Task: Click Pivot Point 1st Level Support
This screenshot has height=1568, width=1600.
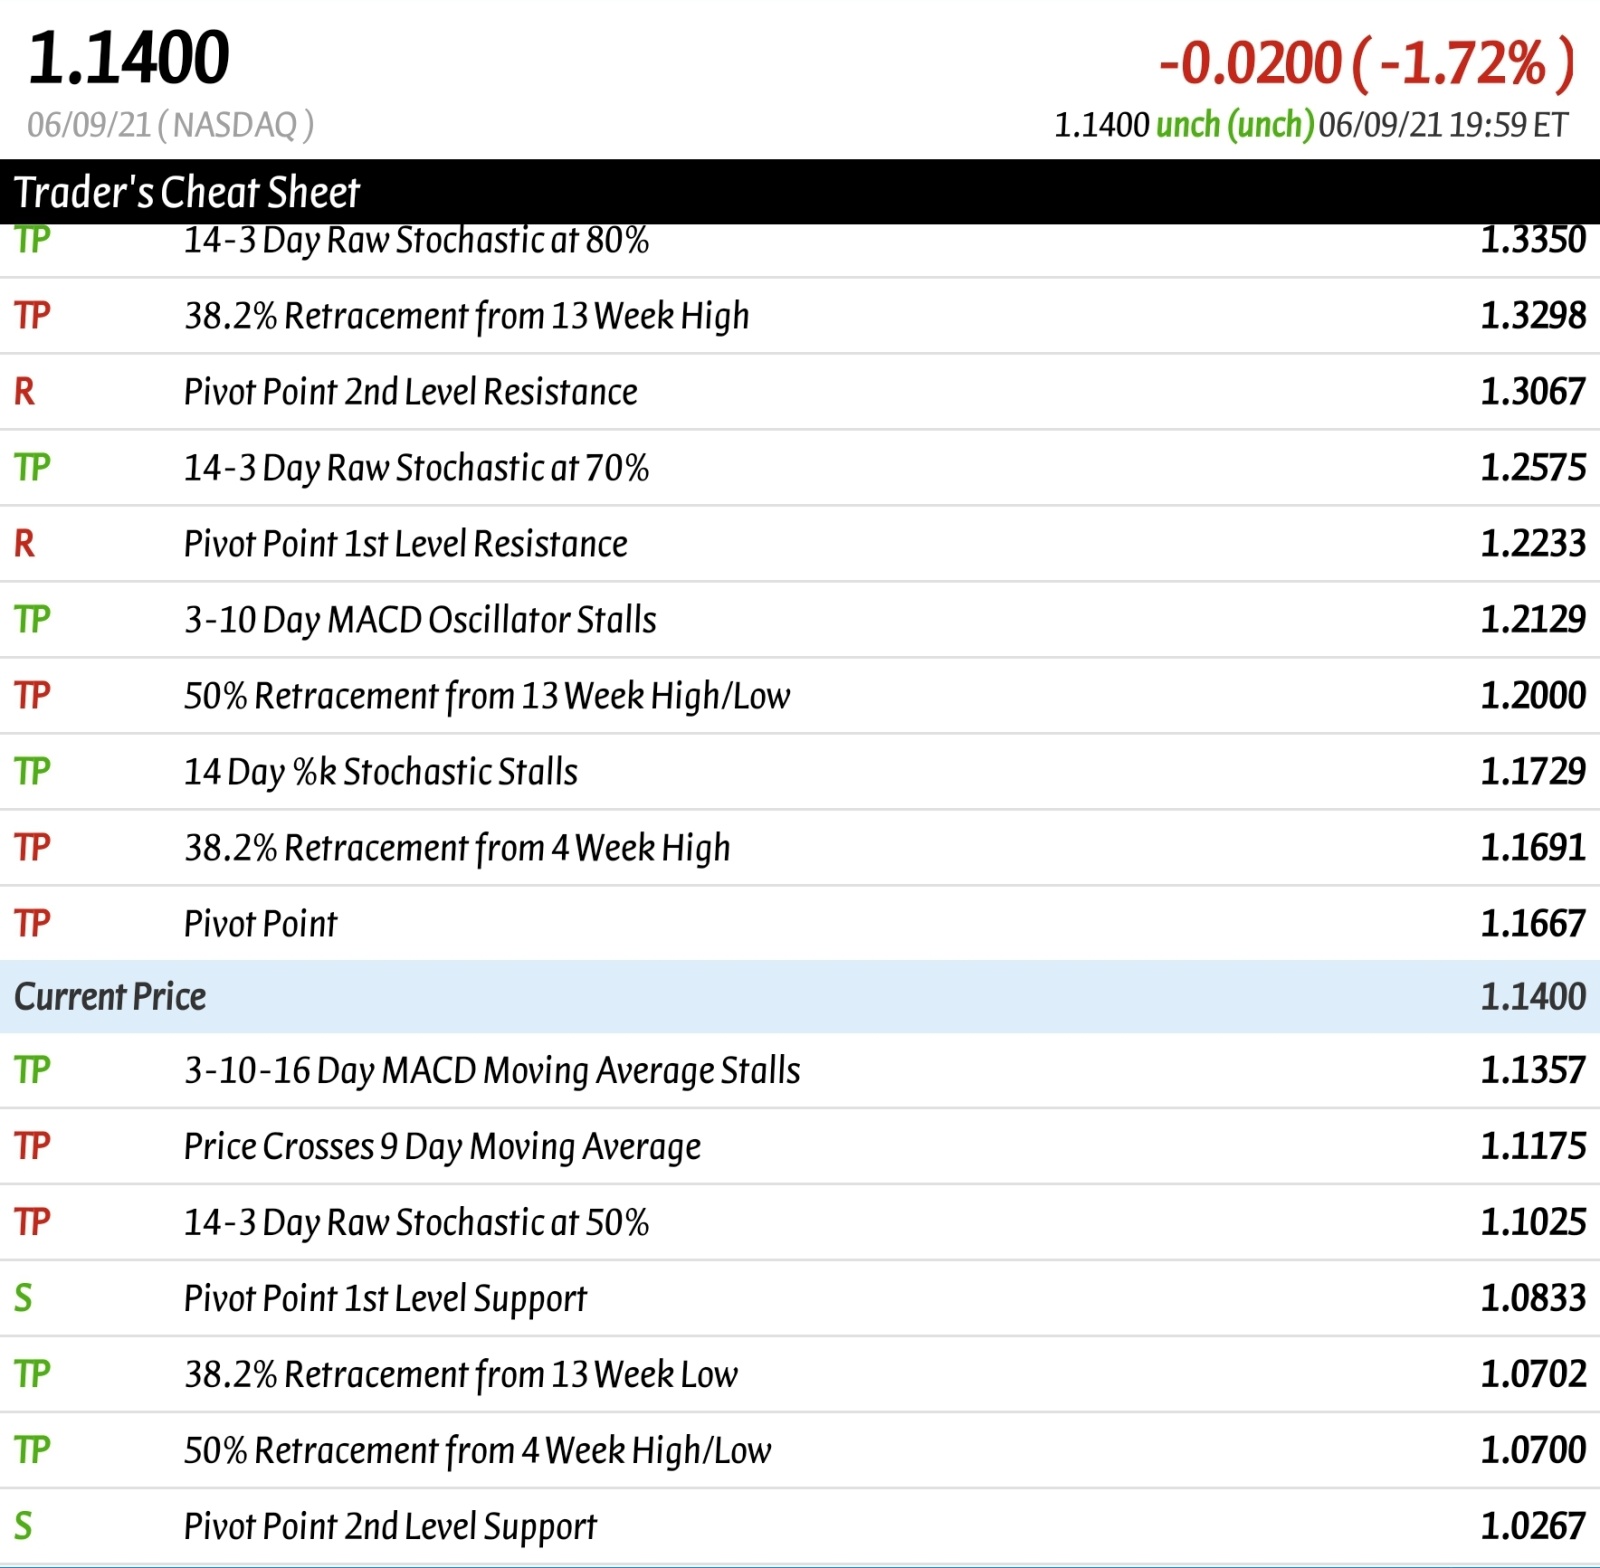Action: [x=385, y=1299]
